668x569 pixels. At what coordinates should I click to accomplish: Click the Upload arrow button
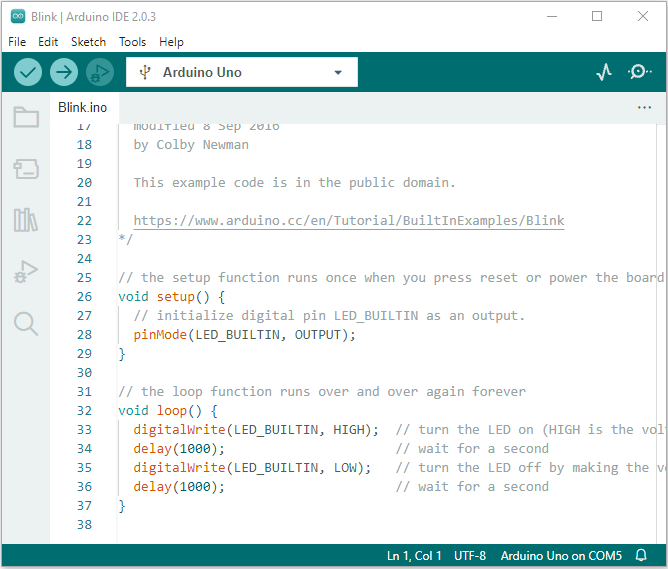point(64,72)
